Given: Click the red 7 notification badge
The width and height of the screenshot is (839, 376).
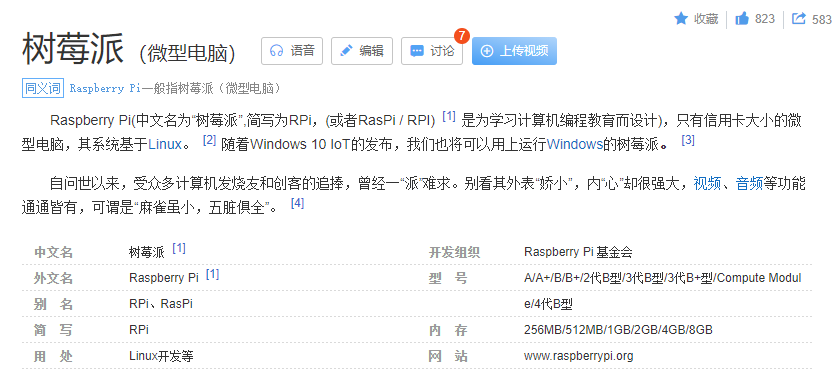Looking at the screenshot, I should coord(461,36).
